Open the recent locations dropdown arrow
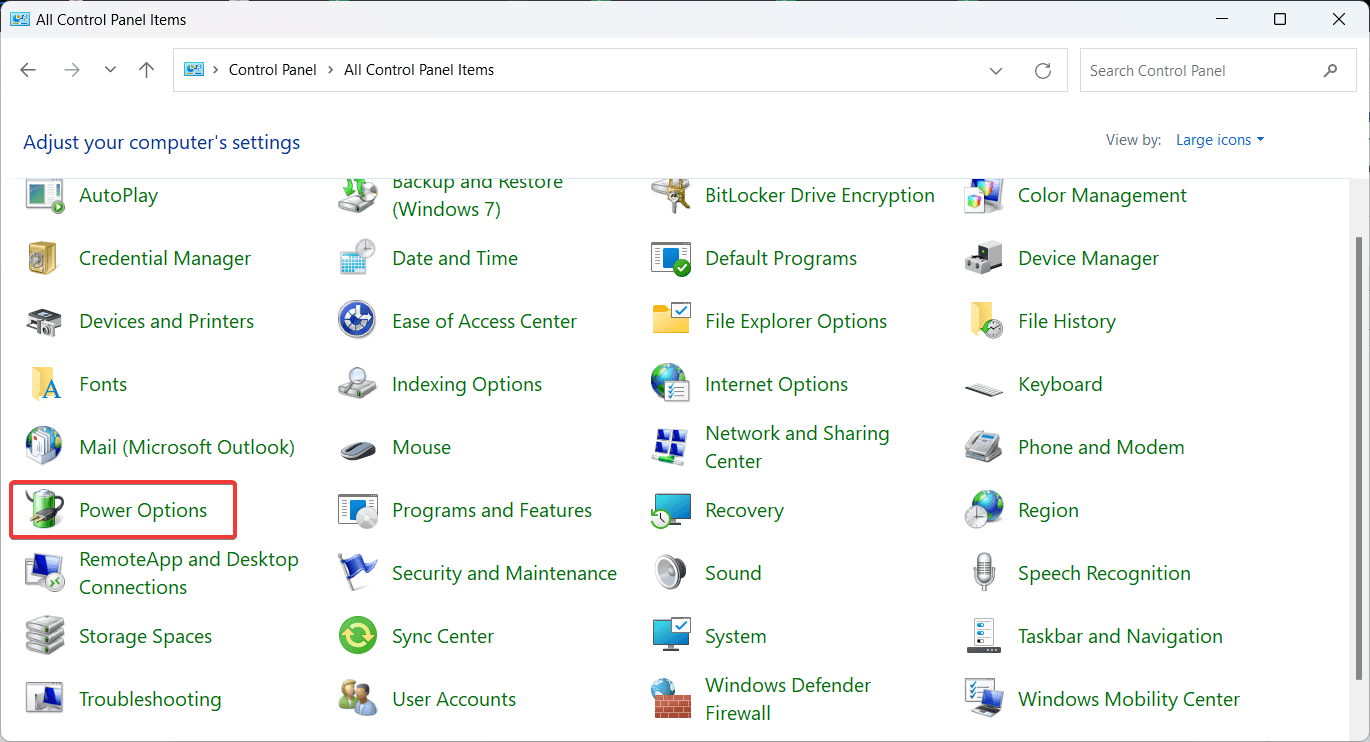The height and width of the screenshot is (742, 1370). click(x=110, y=70)
